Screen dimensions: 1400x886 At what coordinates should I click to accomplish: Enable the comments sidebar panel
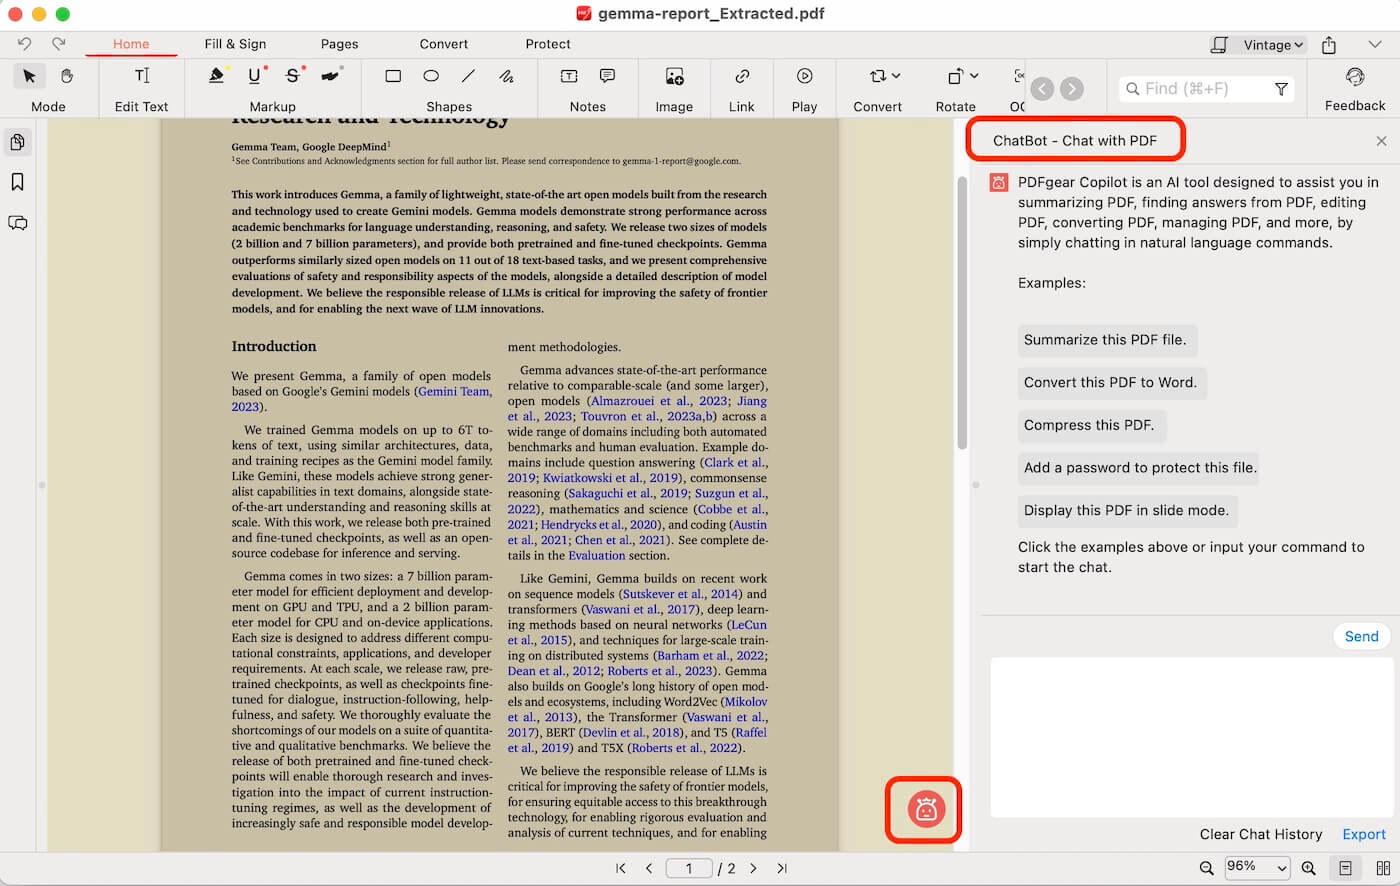[18, 222]
